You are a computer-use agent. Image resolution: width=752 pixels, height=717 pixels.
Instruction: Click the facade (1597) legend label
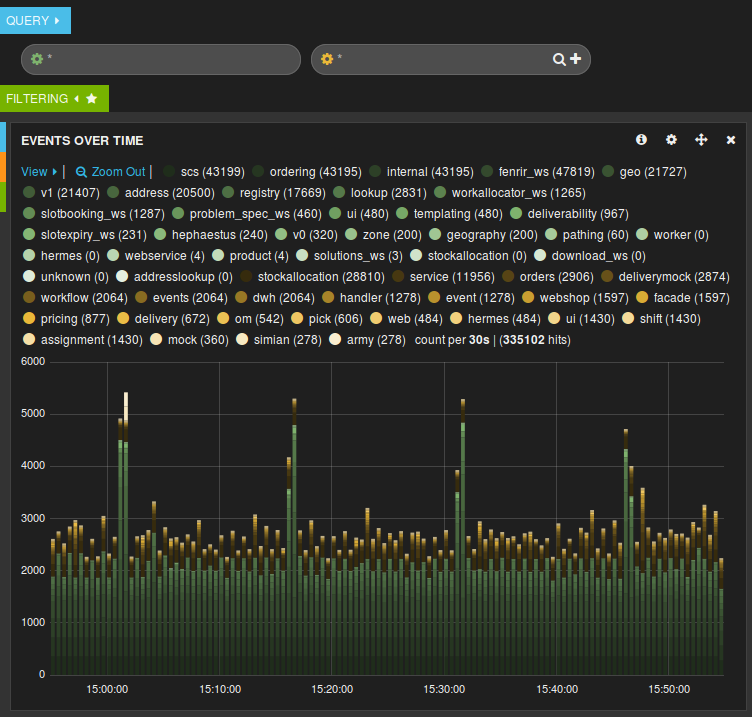point(692,298)
